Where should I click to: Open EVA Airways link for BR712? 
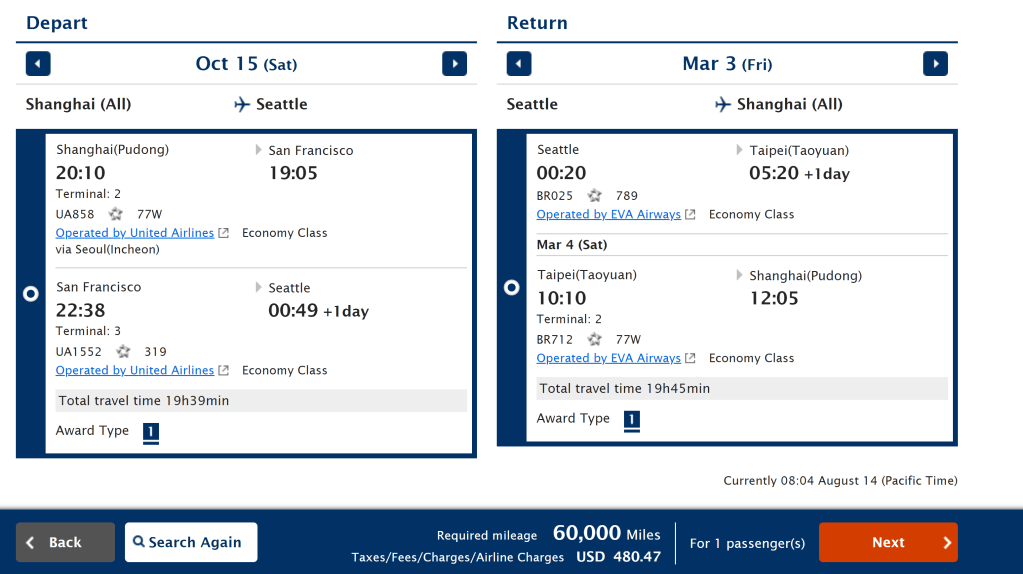pos(608,358)
